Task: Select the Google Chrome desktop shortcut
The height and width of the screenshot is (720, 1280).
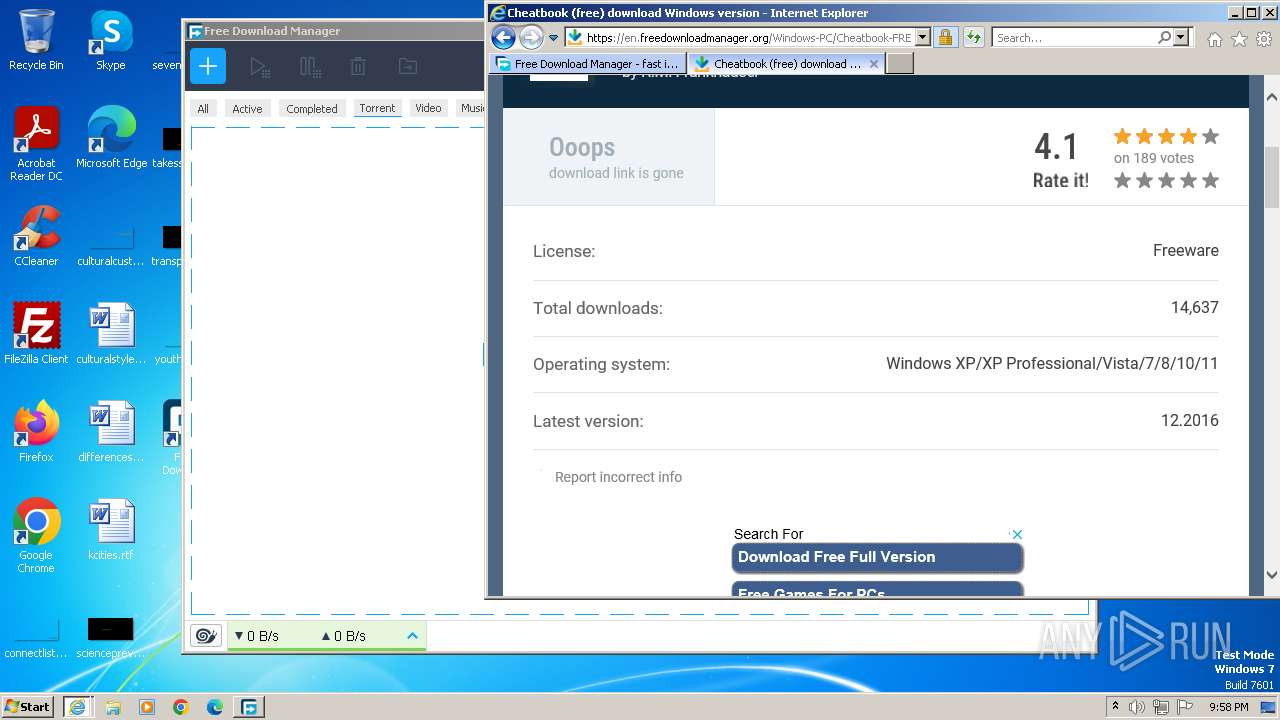Action: 36,536
